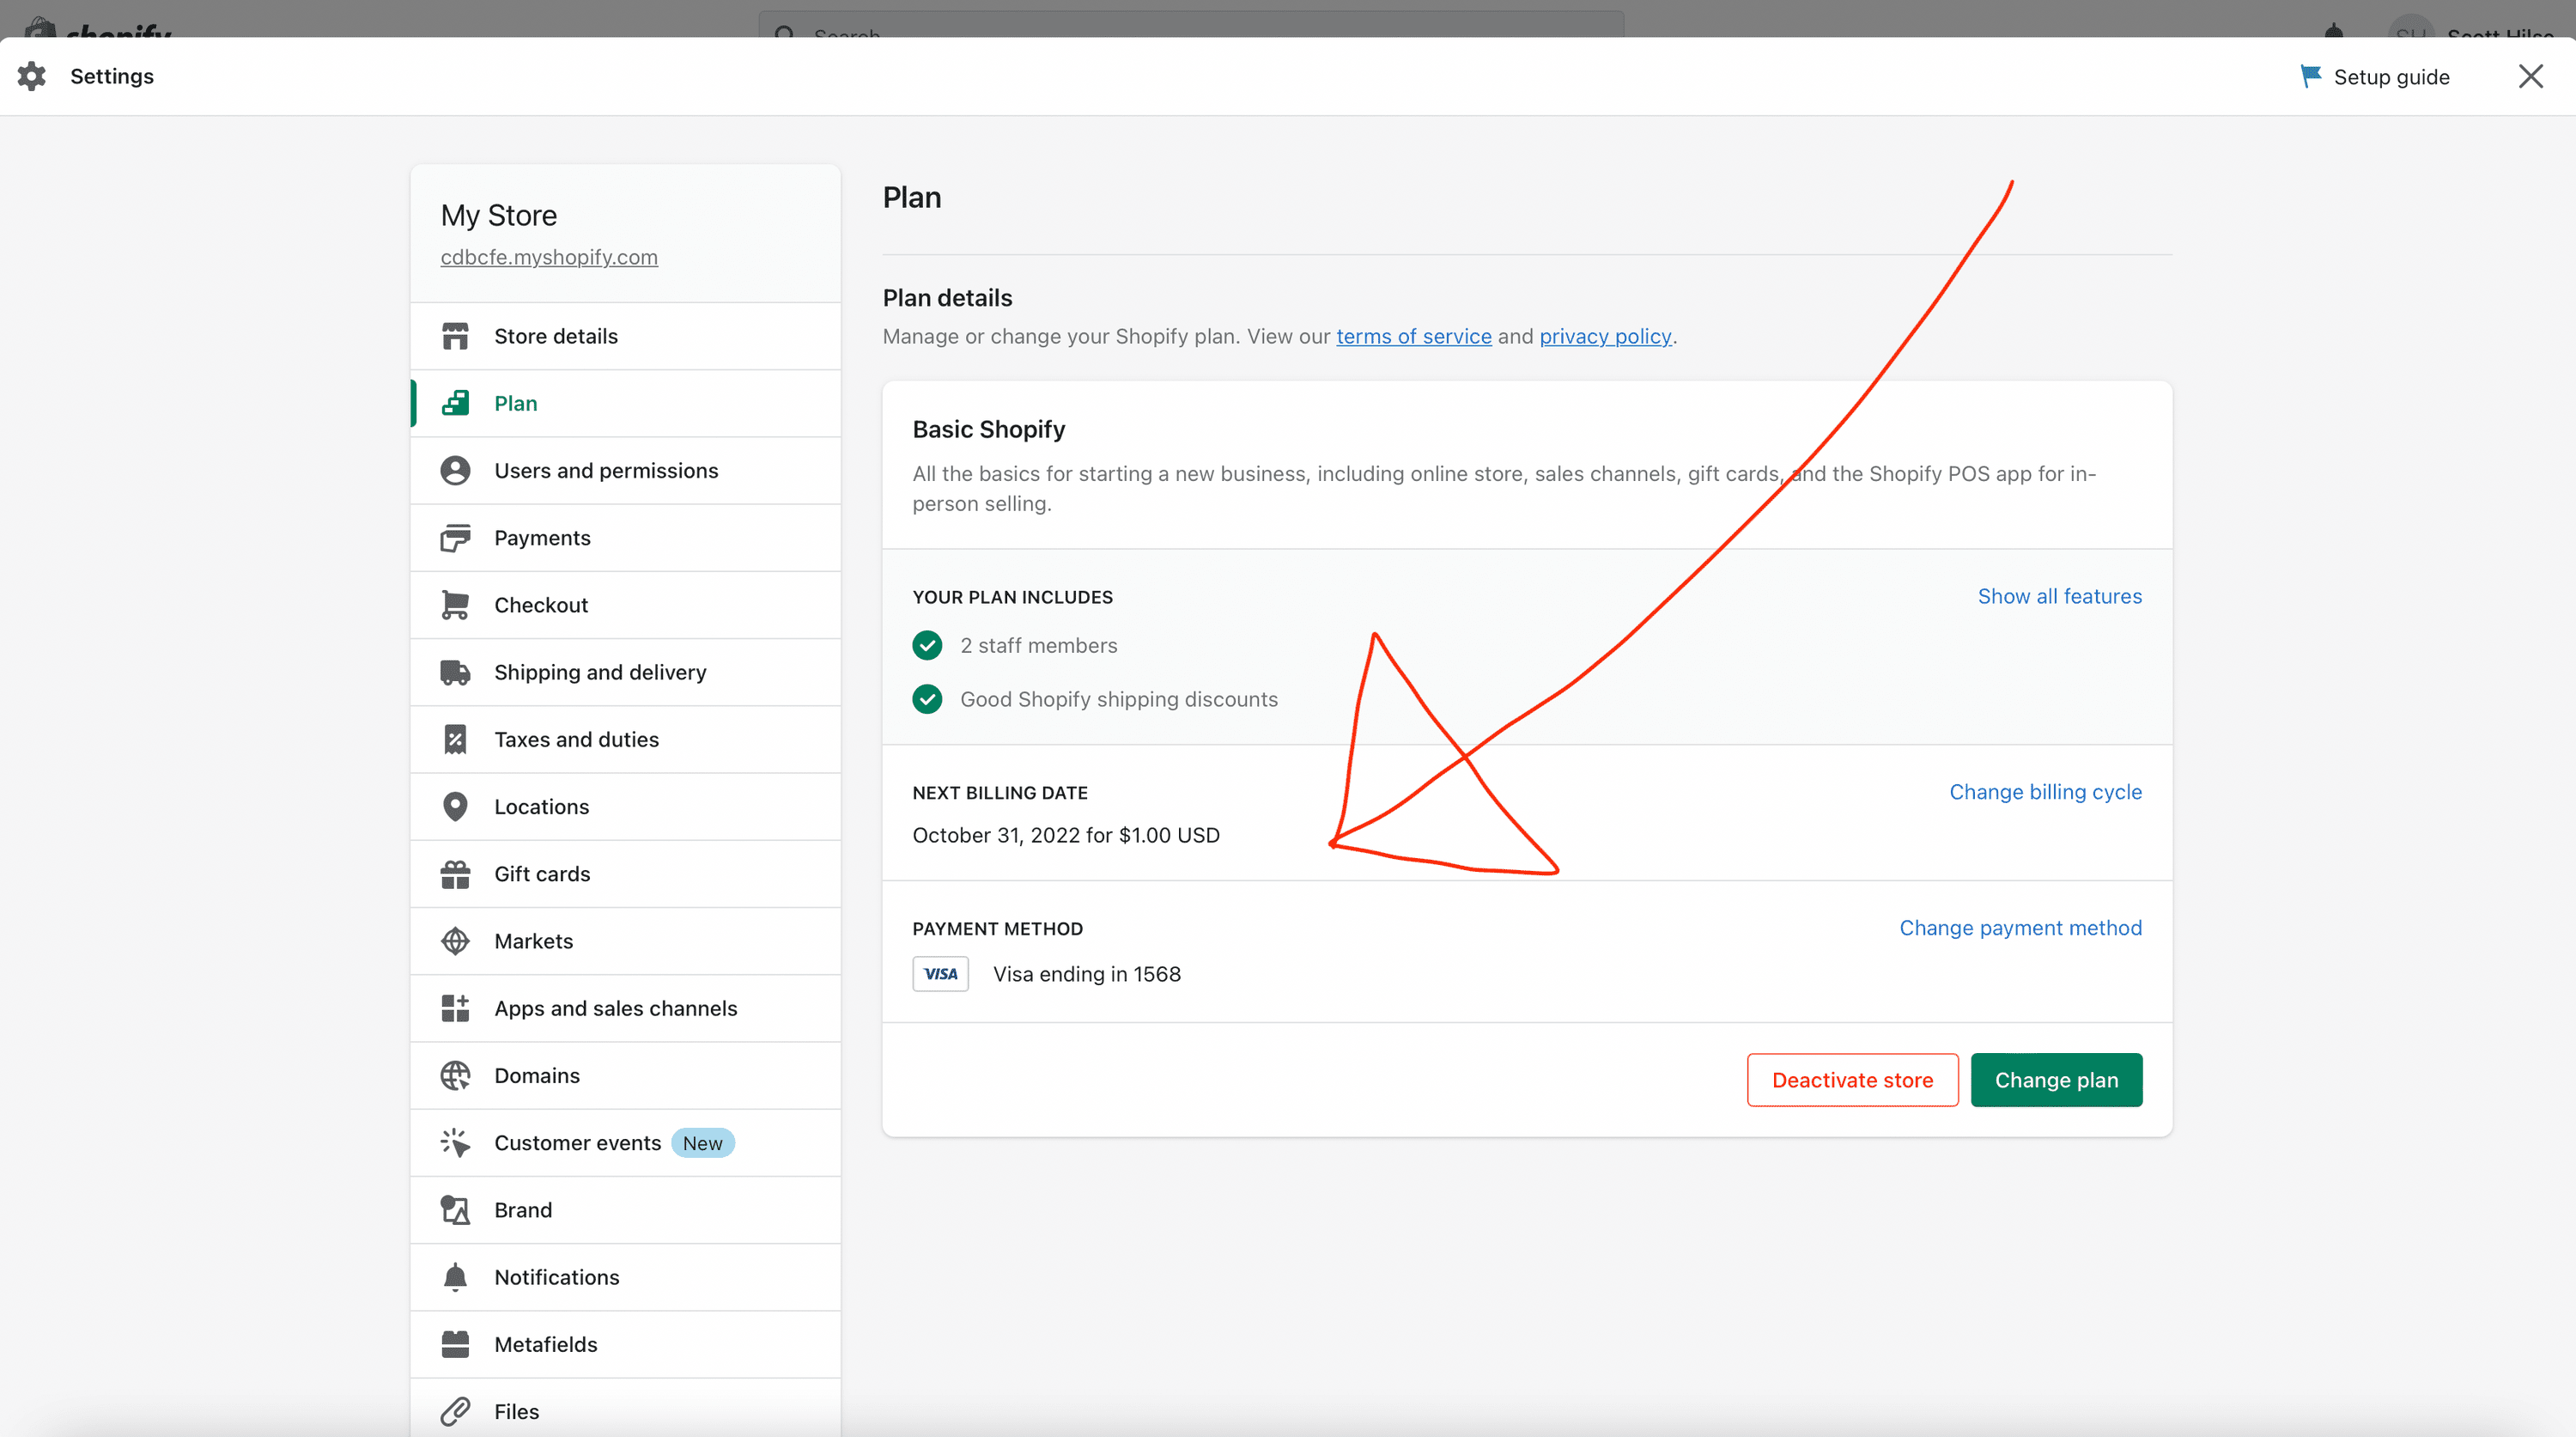Open Users and permissions settings
2576x1437 pixels.
625,470
